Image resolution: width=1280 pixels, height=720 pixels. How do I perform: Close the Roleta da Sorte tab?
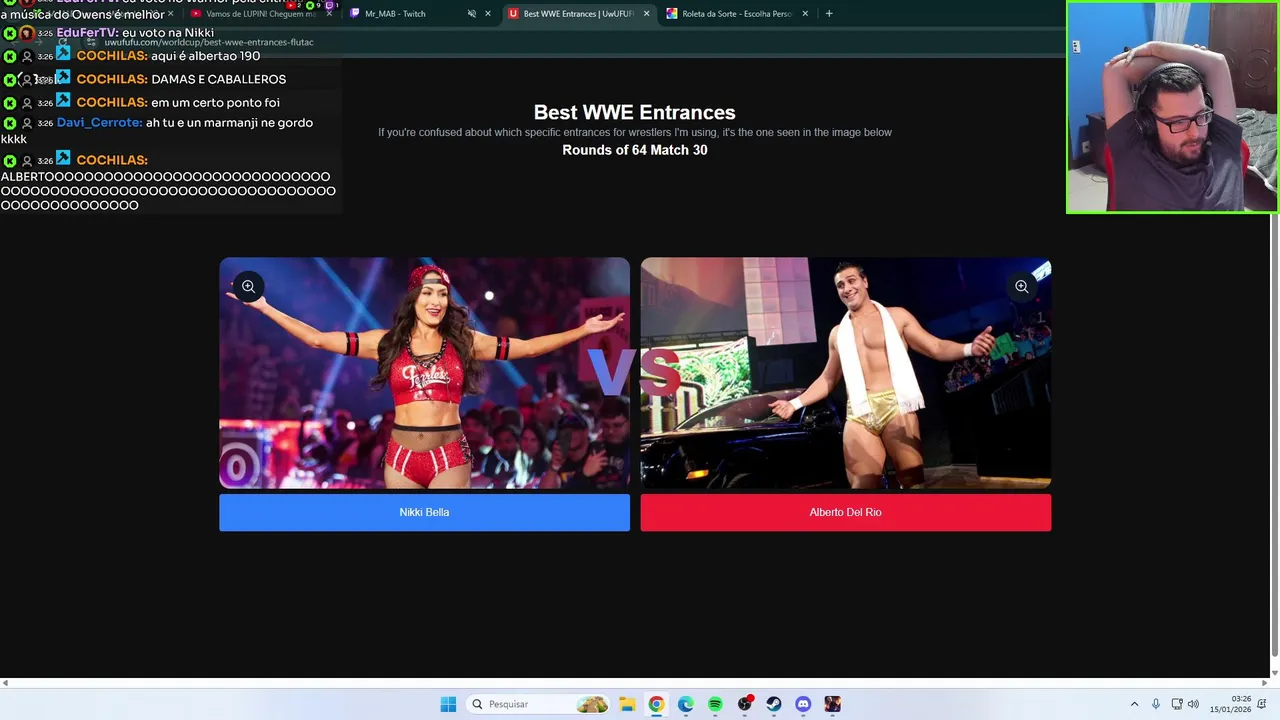(x=805, y=14)
